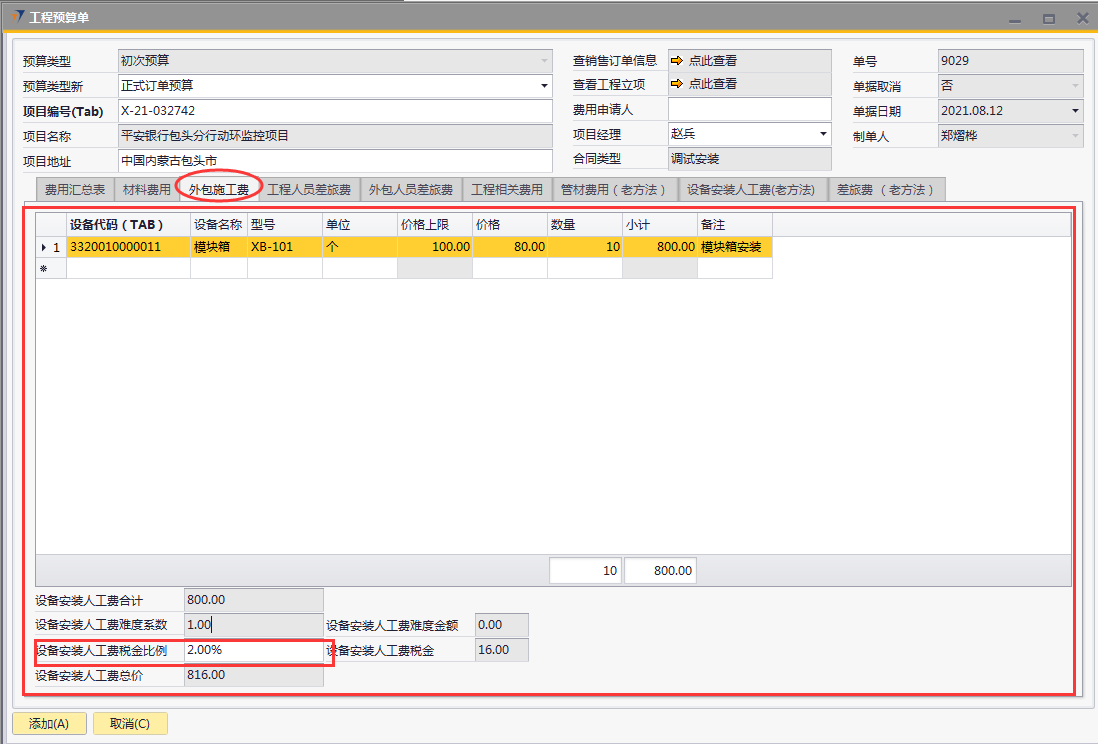Click the arrow icon beside 查销售订单信息
1098x744 pixels.
(677, 61)
